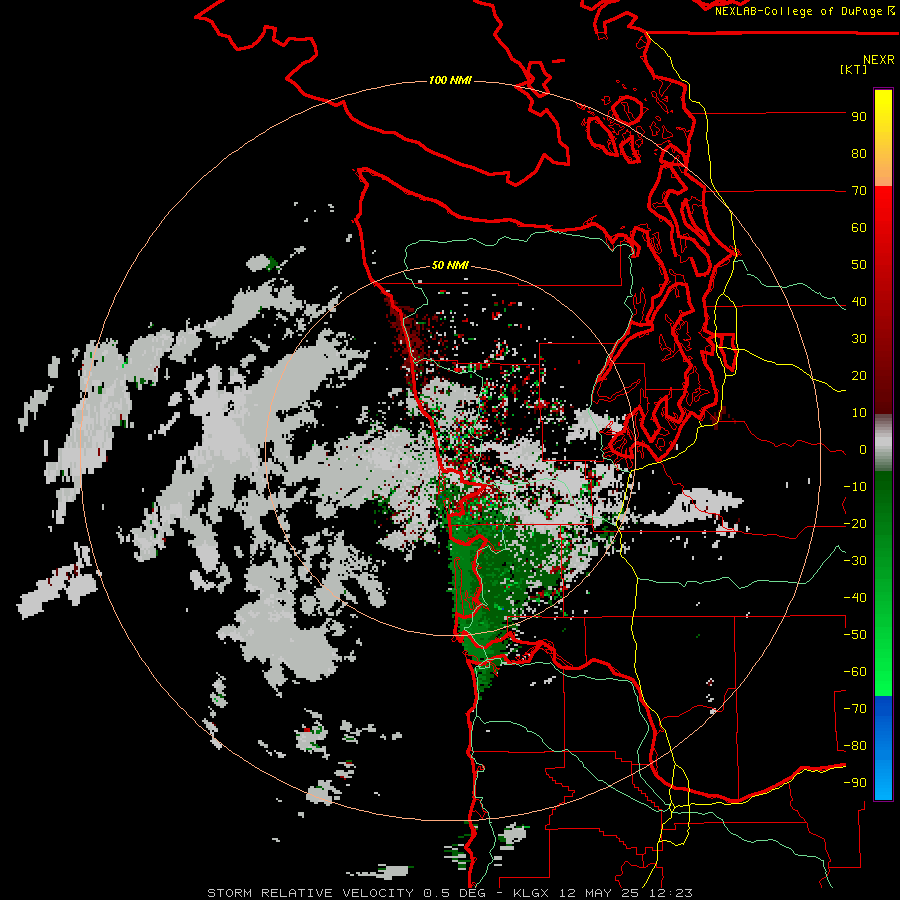Click the -70 label on velocity scale
Image resolution: width=900 pixels, height=900 pixels.
click(x=855, y=709)
